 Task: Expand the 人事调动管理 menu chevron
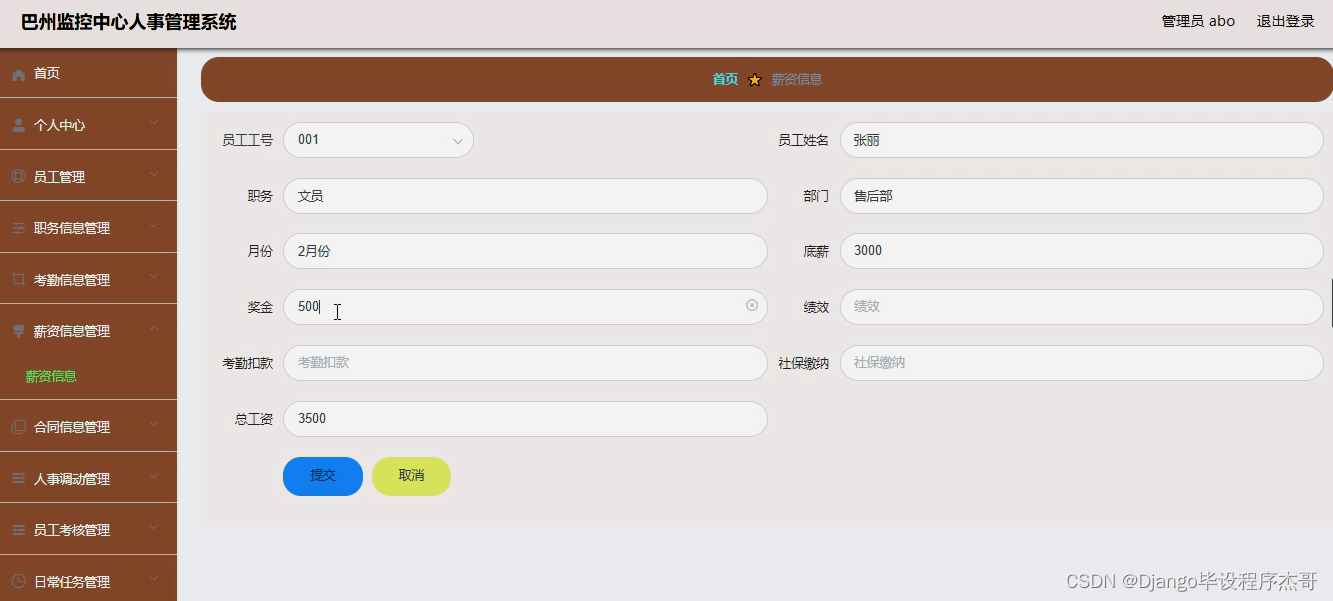click(x=154, y=477)
